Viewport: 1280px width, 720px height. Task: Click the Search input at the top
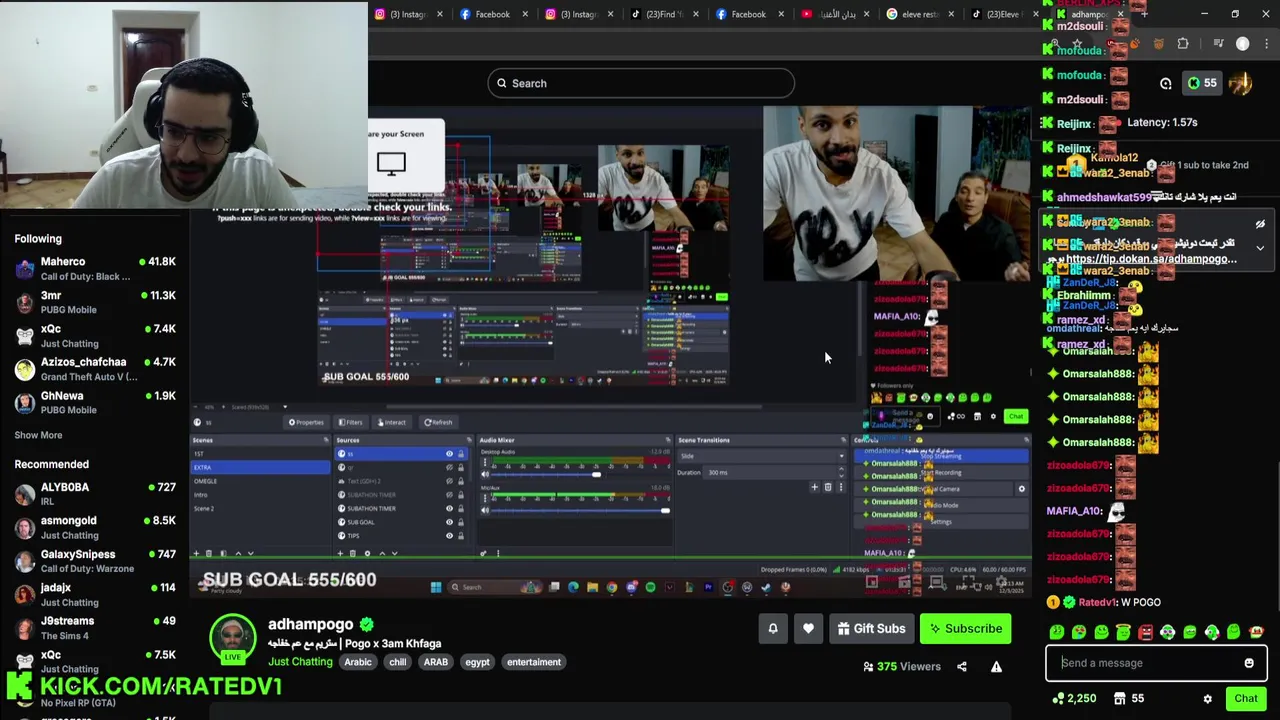coord(641,83)
